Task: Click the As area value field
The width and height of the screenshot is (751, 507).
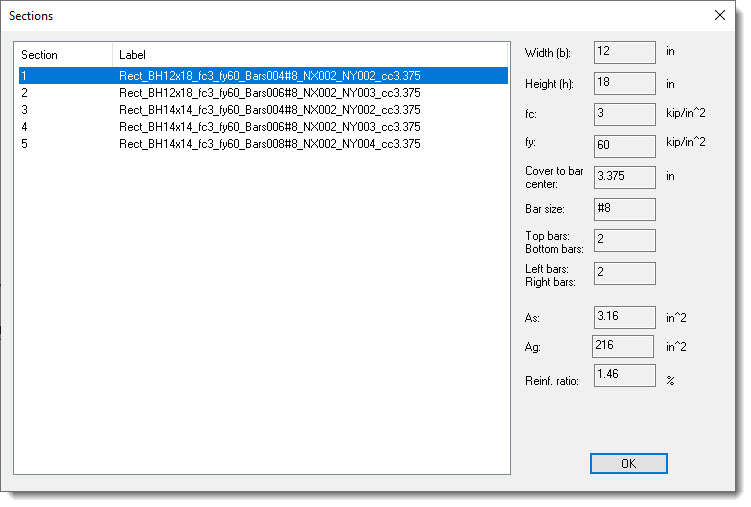Action: click(624, 318)
